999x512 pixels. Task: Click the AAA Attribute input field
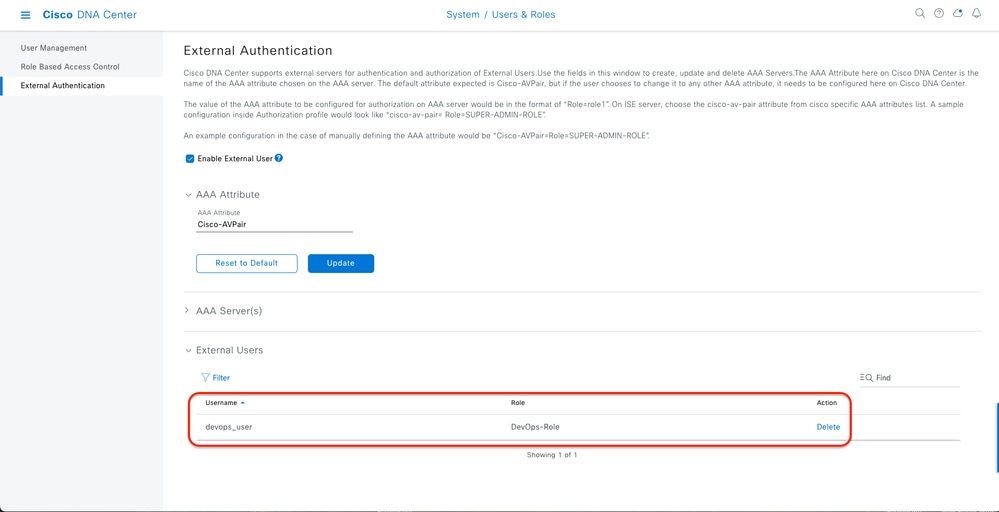275,225
